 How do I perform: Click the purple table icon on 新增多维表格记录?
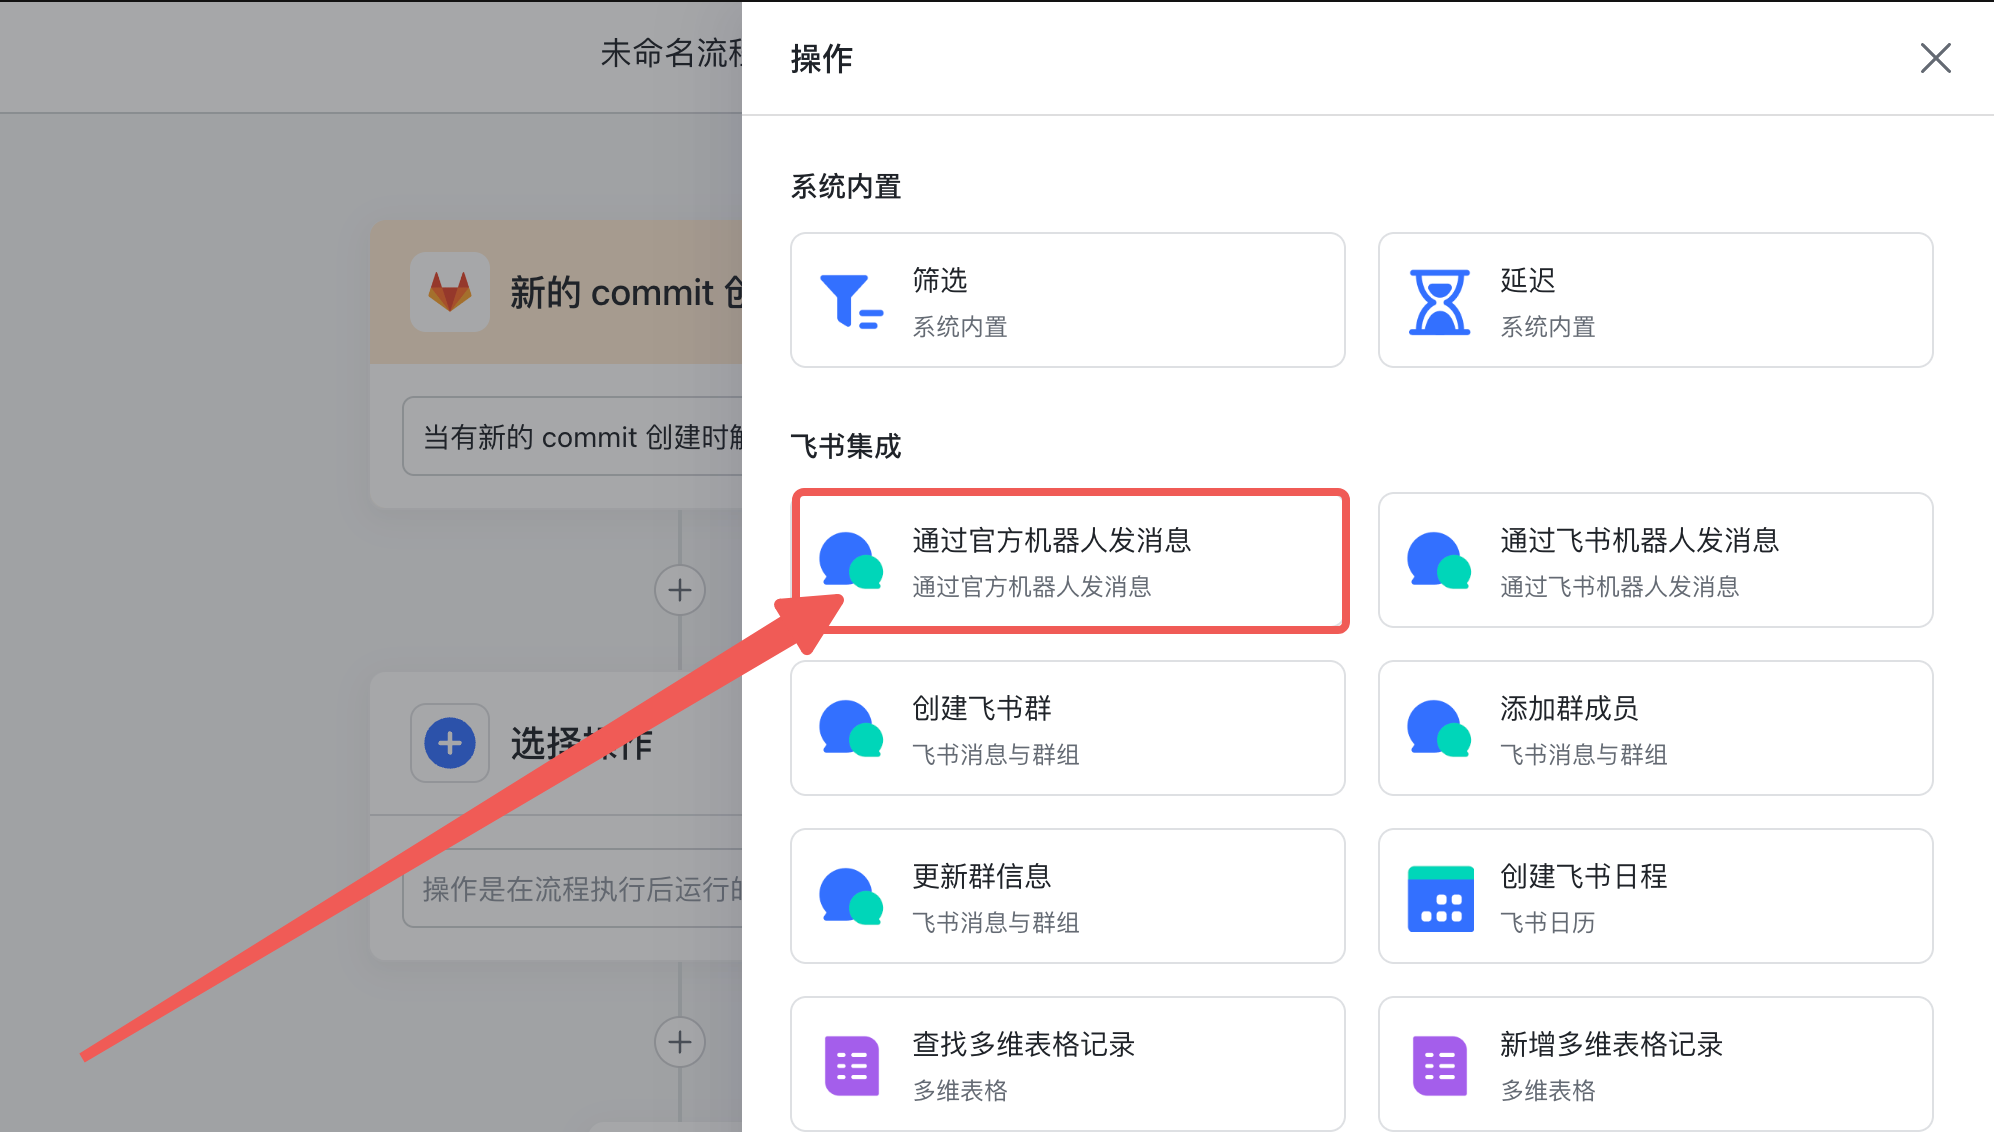click(x=1440, y=1066)
